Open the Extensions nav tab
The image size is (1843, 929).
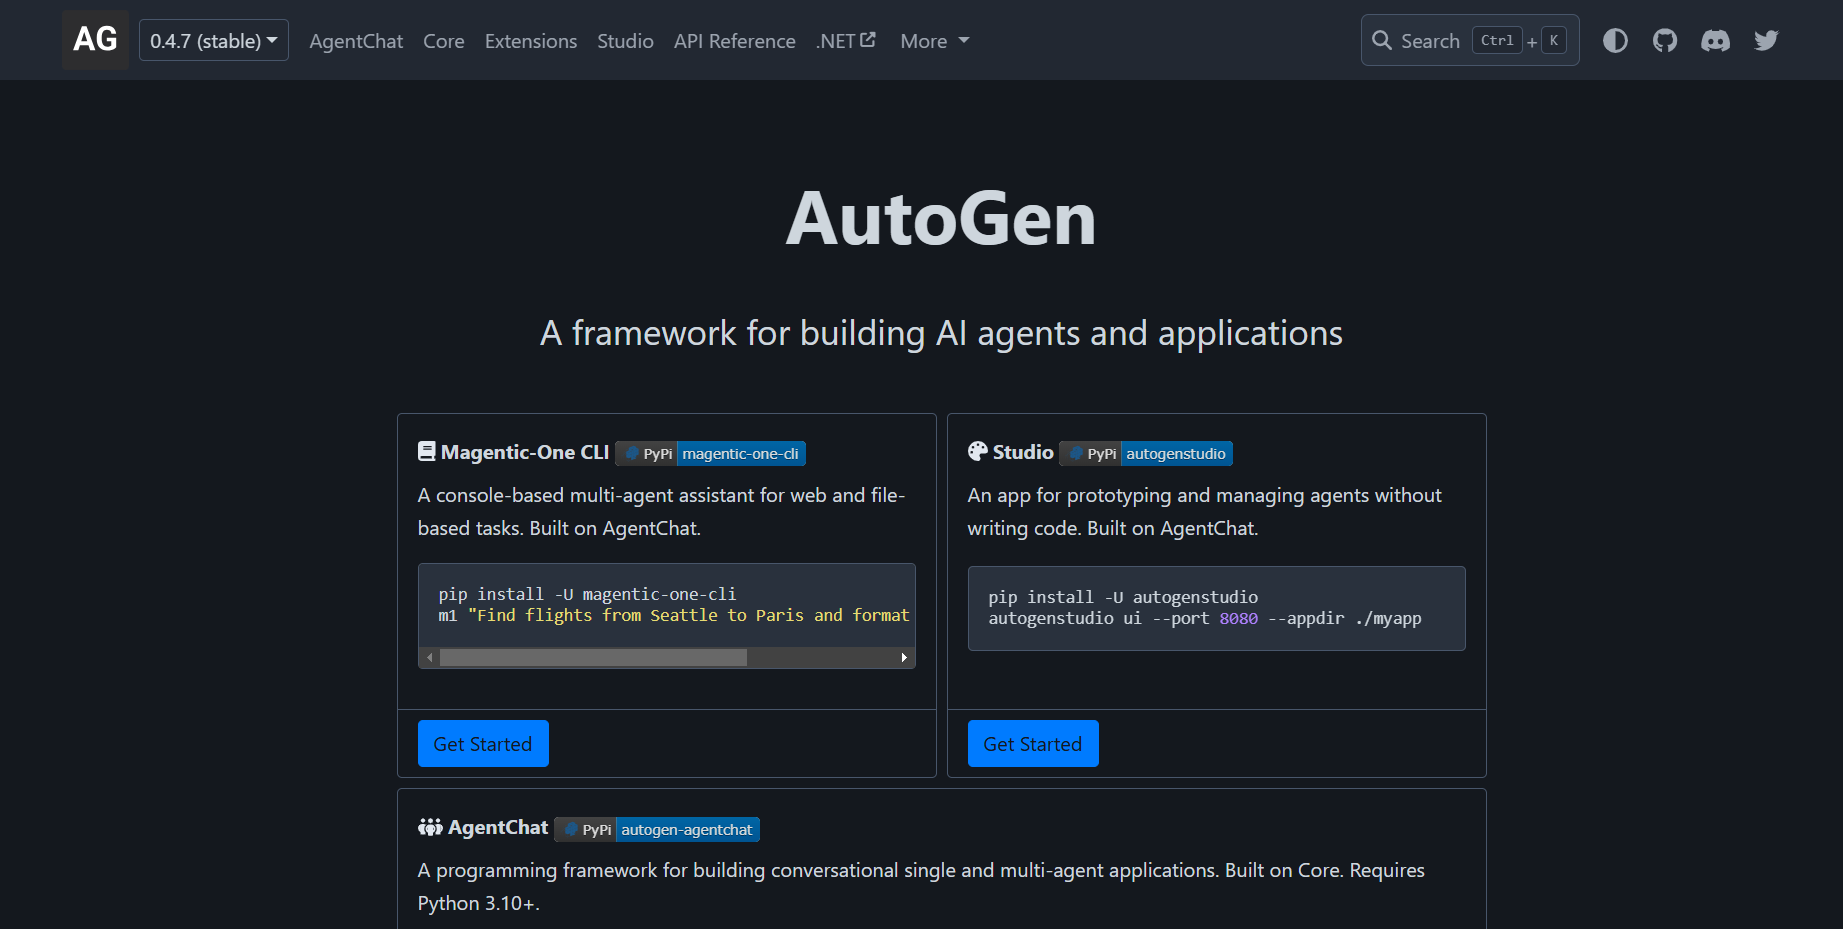click(531, 41)
